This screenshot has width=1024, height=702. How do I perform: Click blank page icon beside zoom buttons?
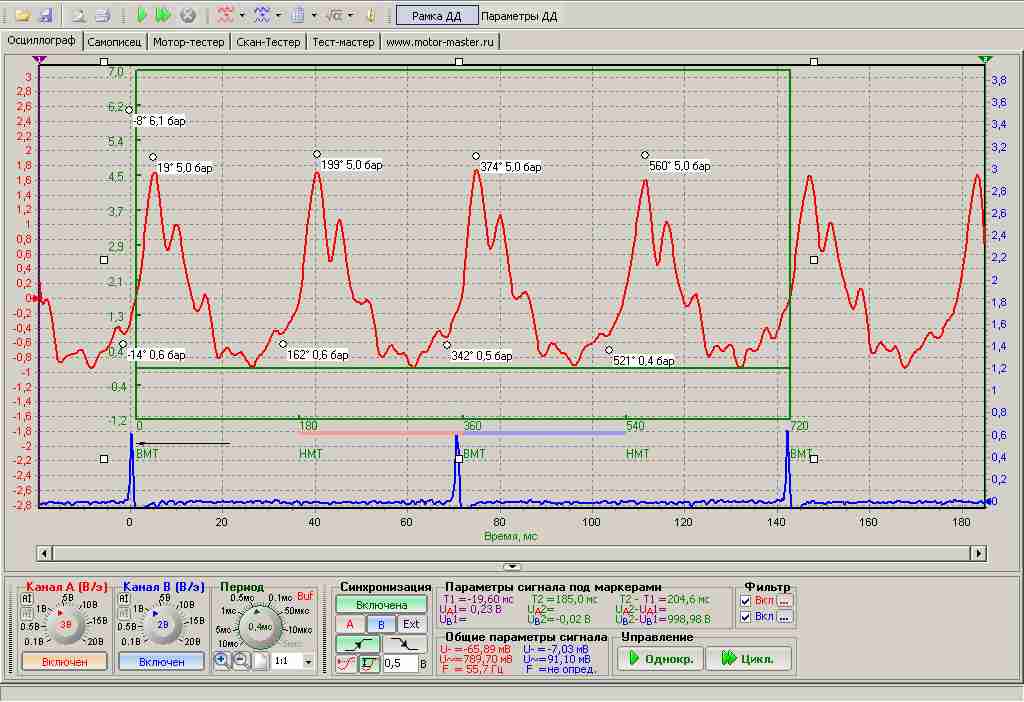[x=261, y=661]
